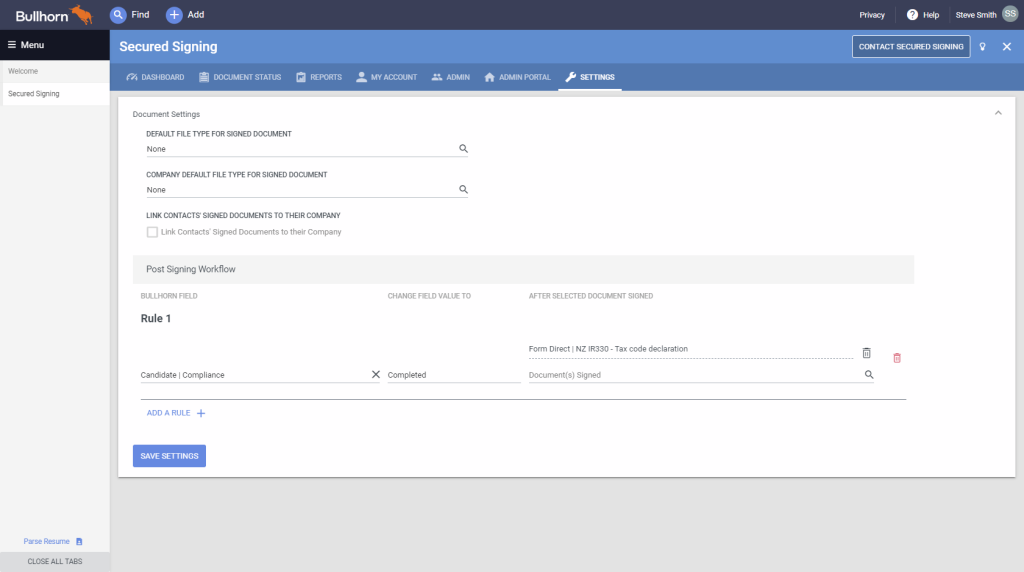1024x572 pixels.
Task: Click the Parse Resume document icon
Action: coord(79,541)
